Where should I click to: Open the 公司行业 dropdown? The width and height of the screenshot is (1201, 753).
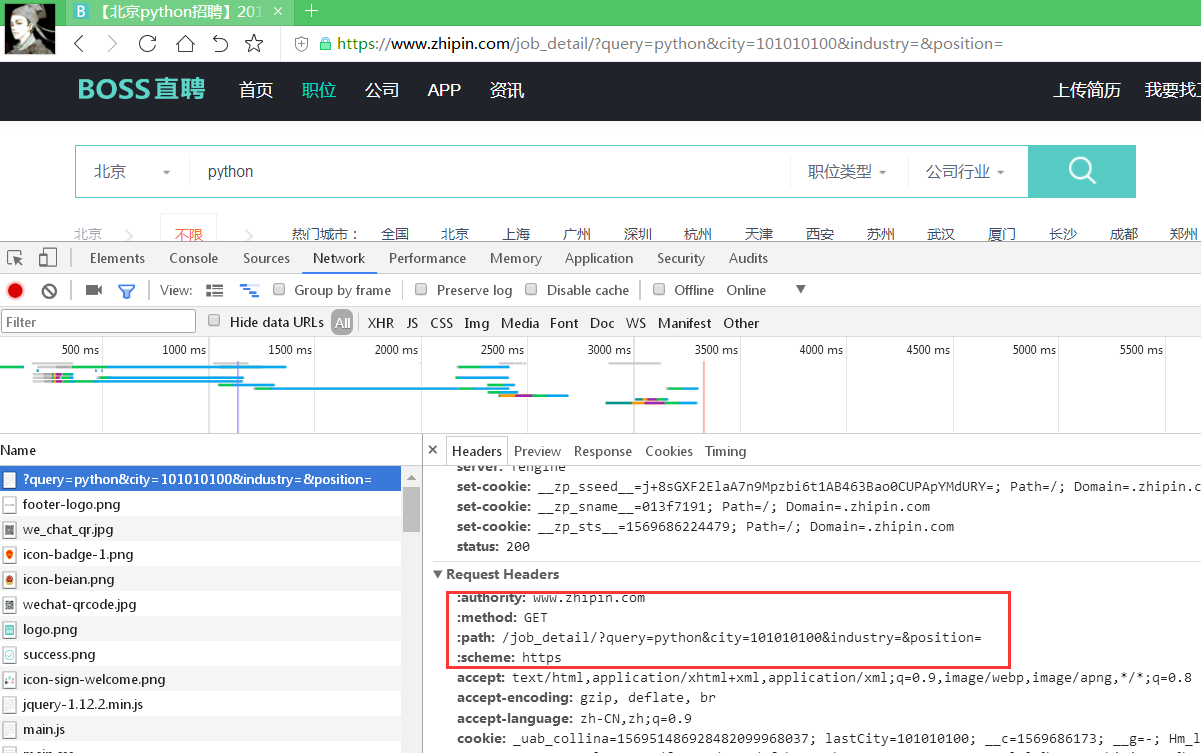pos(965,172)
